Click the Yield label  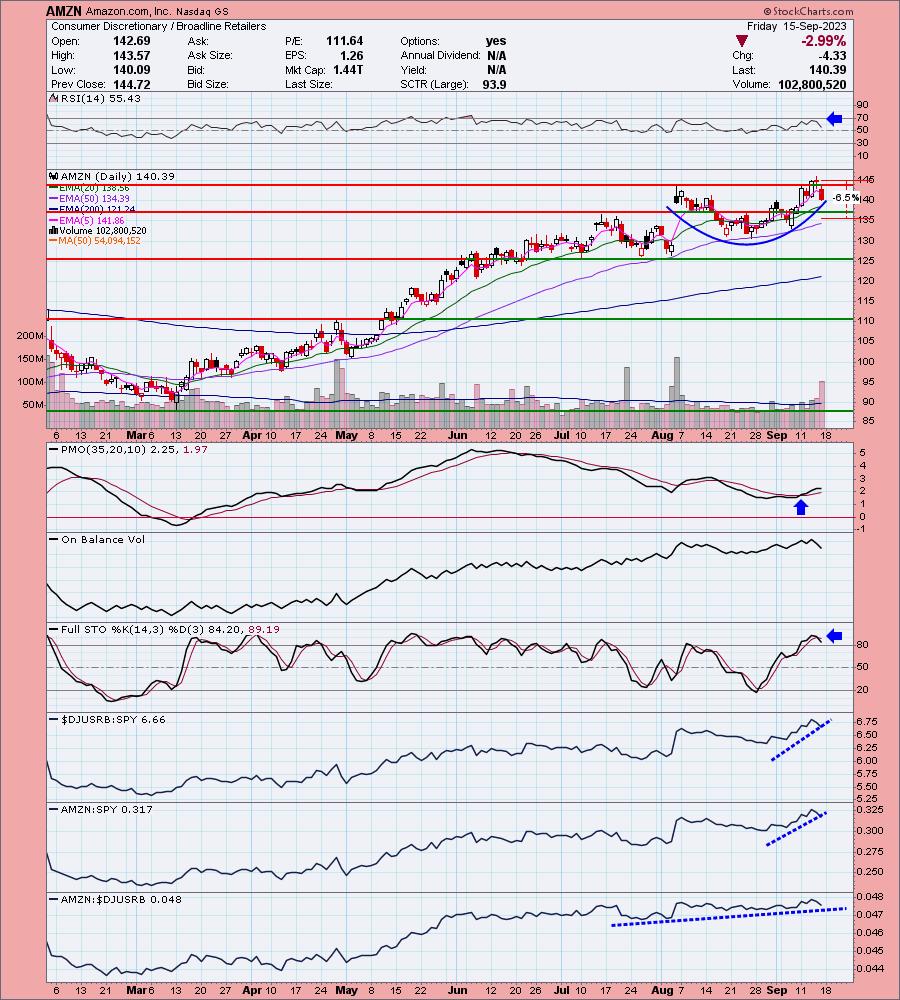click(x=413, y=70)
